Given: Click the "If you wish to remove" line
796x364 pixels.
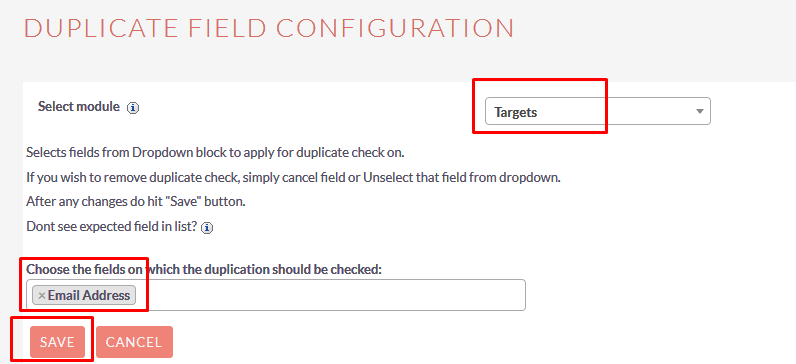Looking at the screenshot, I should click(293, 178).
